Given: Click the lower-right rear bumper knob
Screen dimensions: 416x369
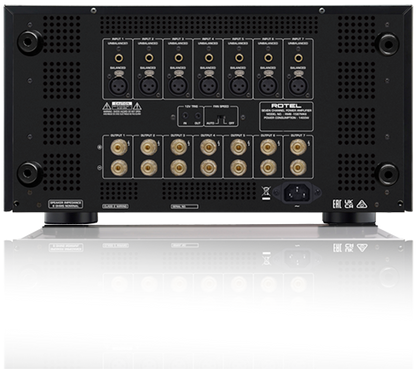Looking at the screenshot, I should (x=388, y=174).
